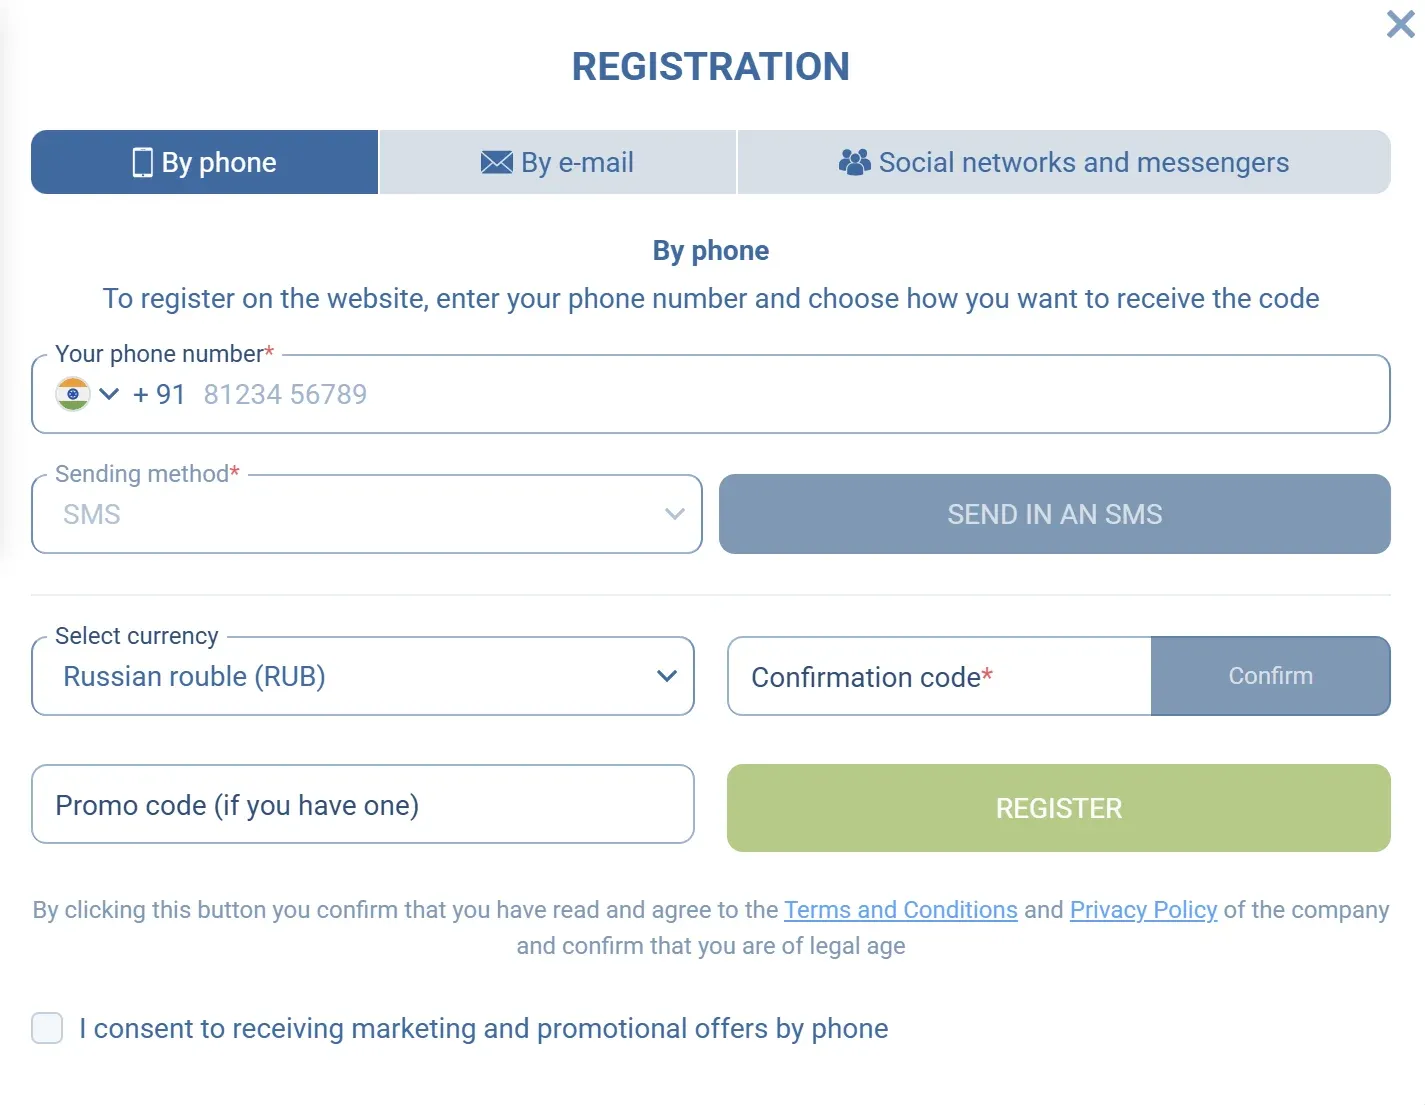1425x1105 pixels.
Task: Click the green REGISTER button
Action: 1059,808
